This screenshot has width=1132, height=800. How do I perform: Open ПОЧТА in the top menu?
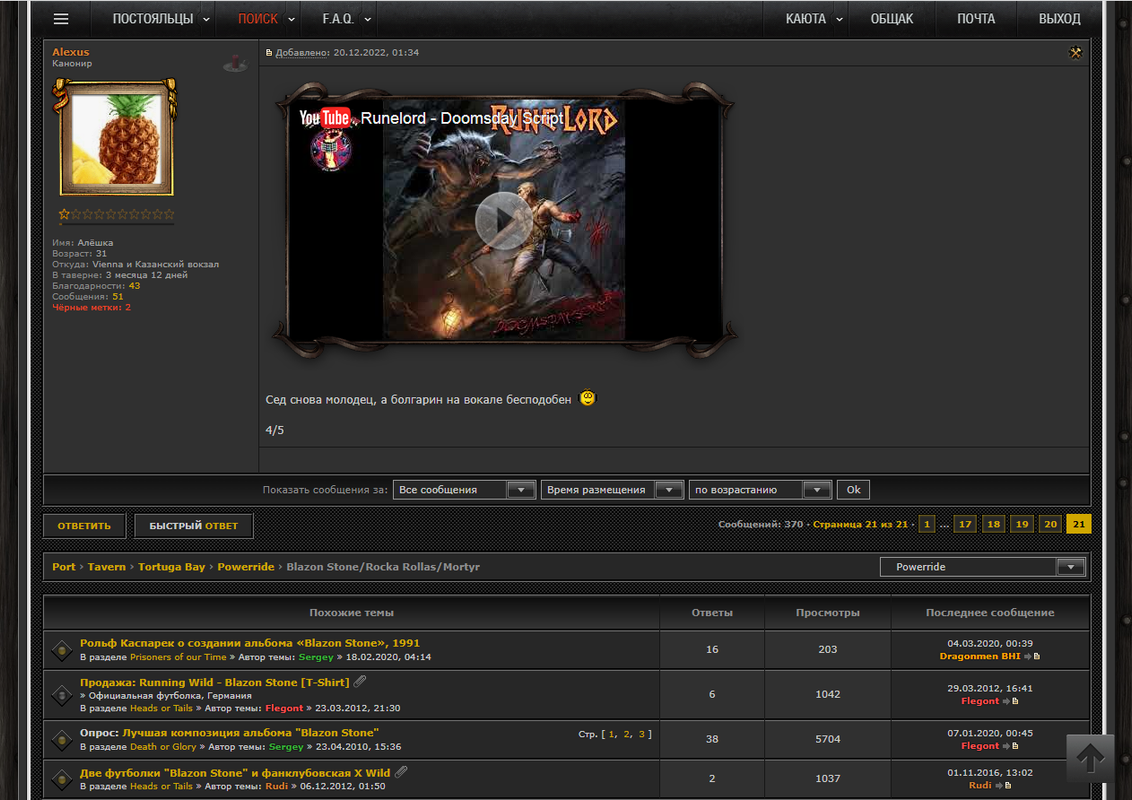tap(976, 19)
